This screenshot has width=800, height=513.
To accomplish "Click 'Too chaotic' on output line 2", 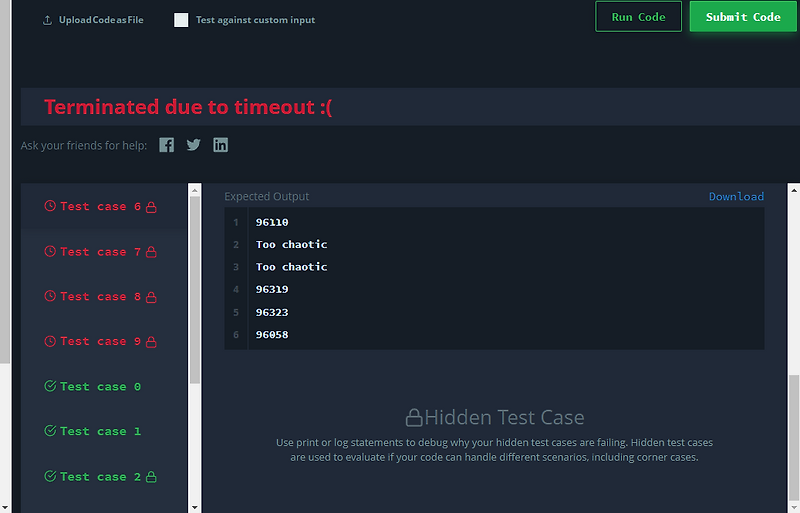I will coord(291,245).
